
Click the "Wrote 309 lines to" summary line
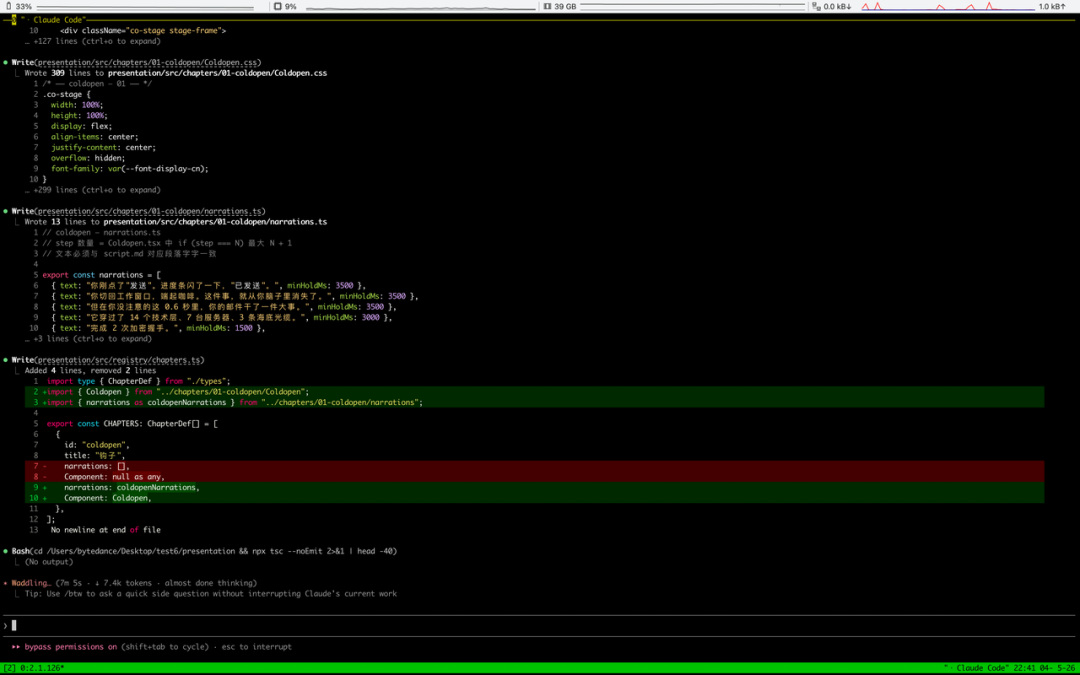(x=176, y=73)
